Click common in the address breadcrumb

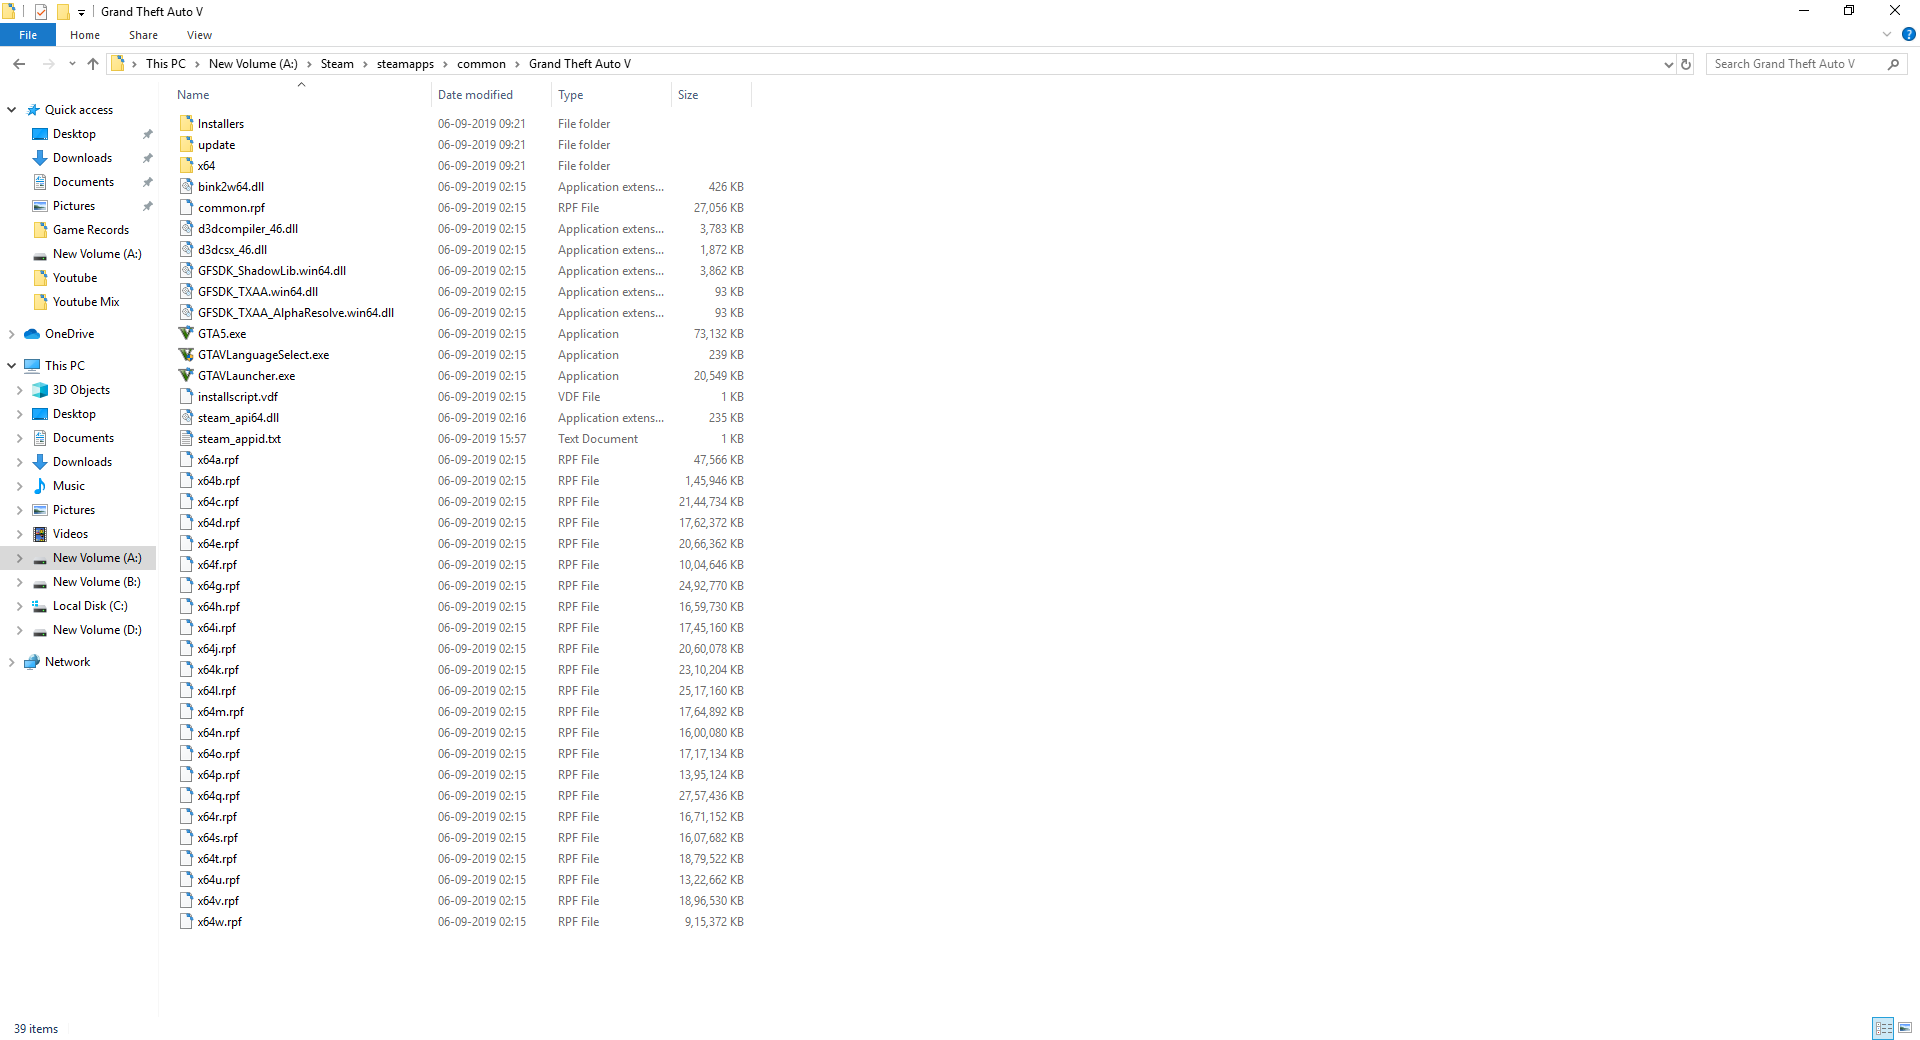pos(481,64)
